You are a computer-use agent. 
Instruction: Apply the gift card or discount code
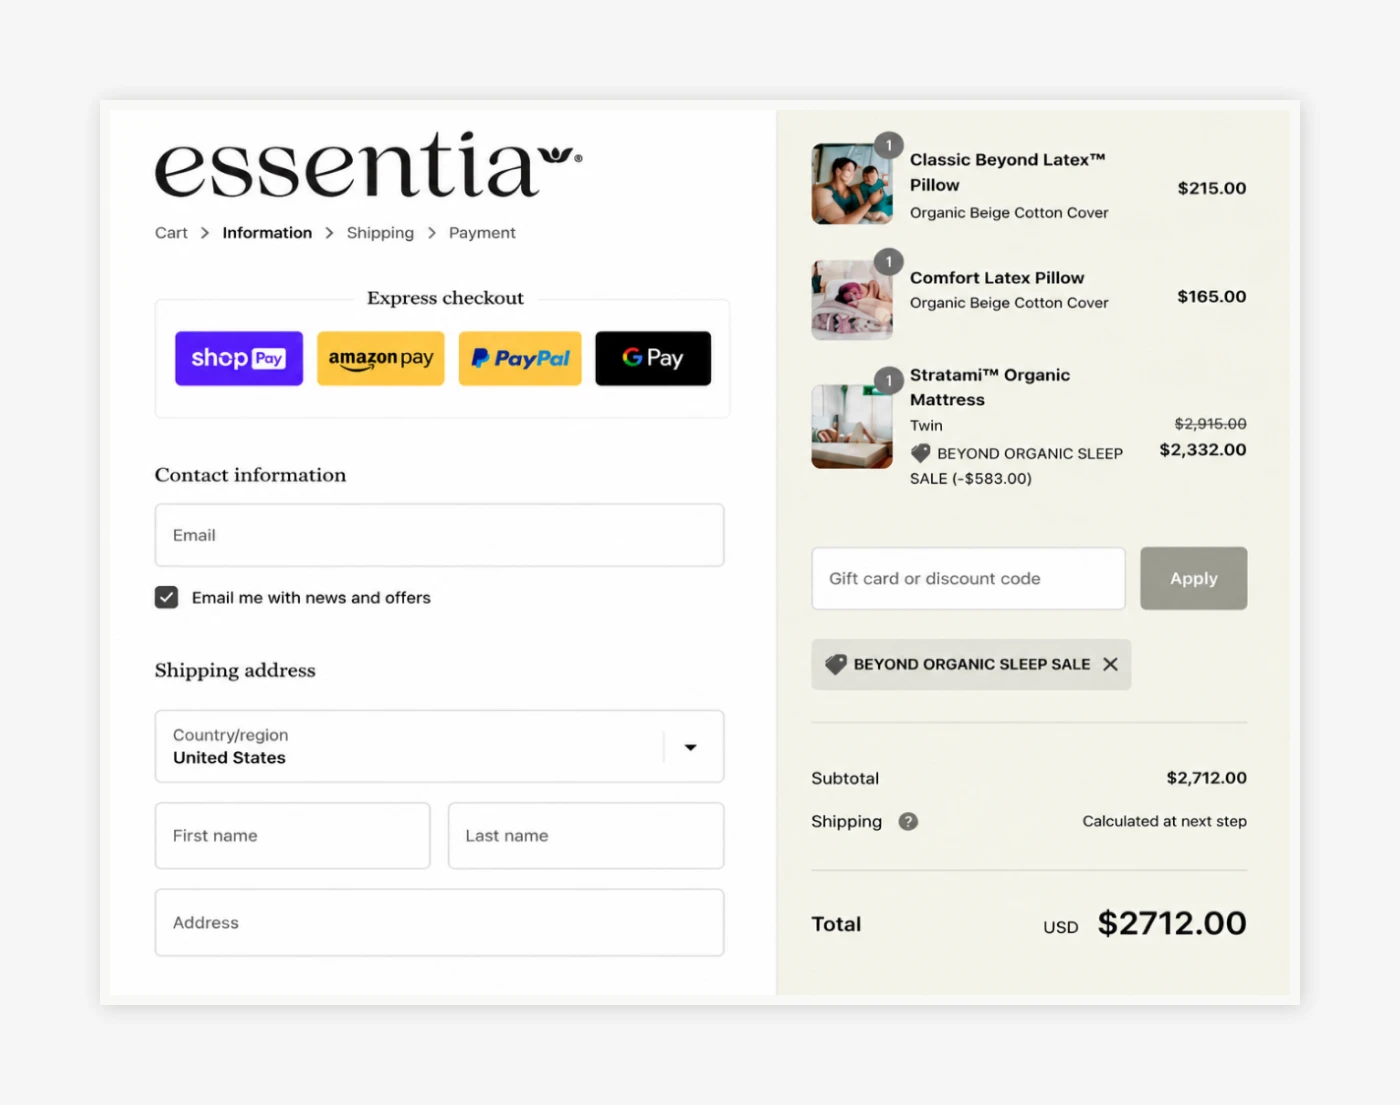(x=1193, y=578)
